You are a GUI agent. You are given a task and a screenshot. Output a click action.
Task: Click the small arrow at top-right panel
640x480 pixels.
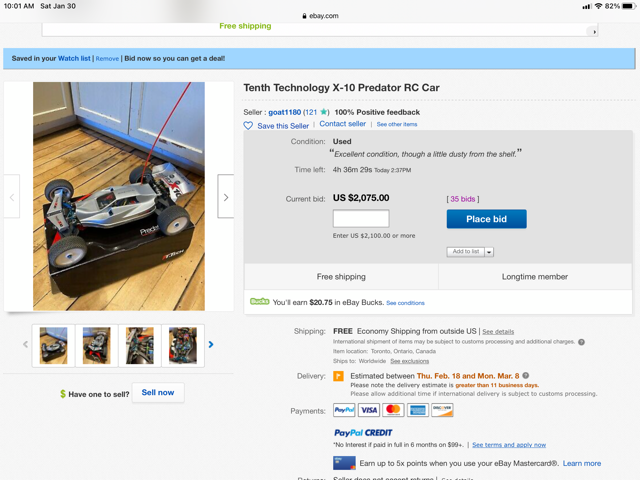[x=594, y=31]
